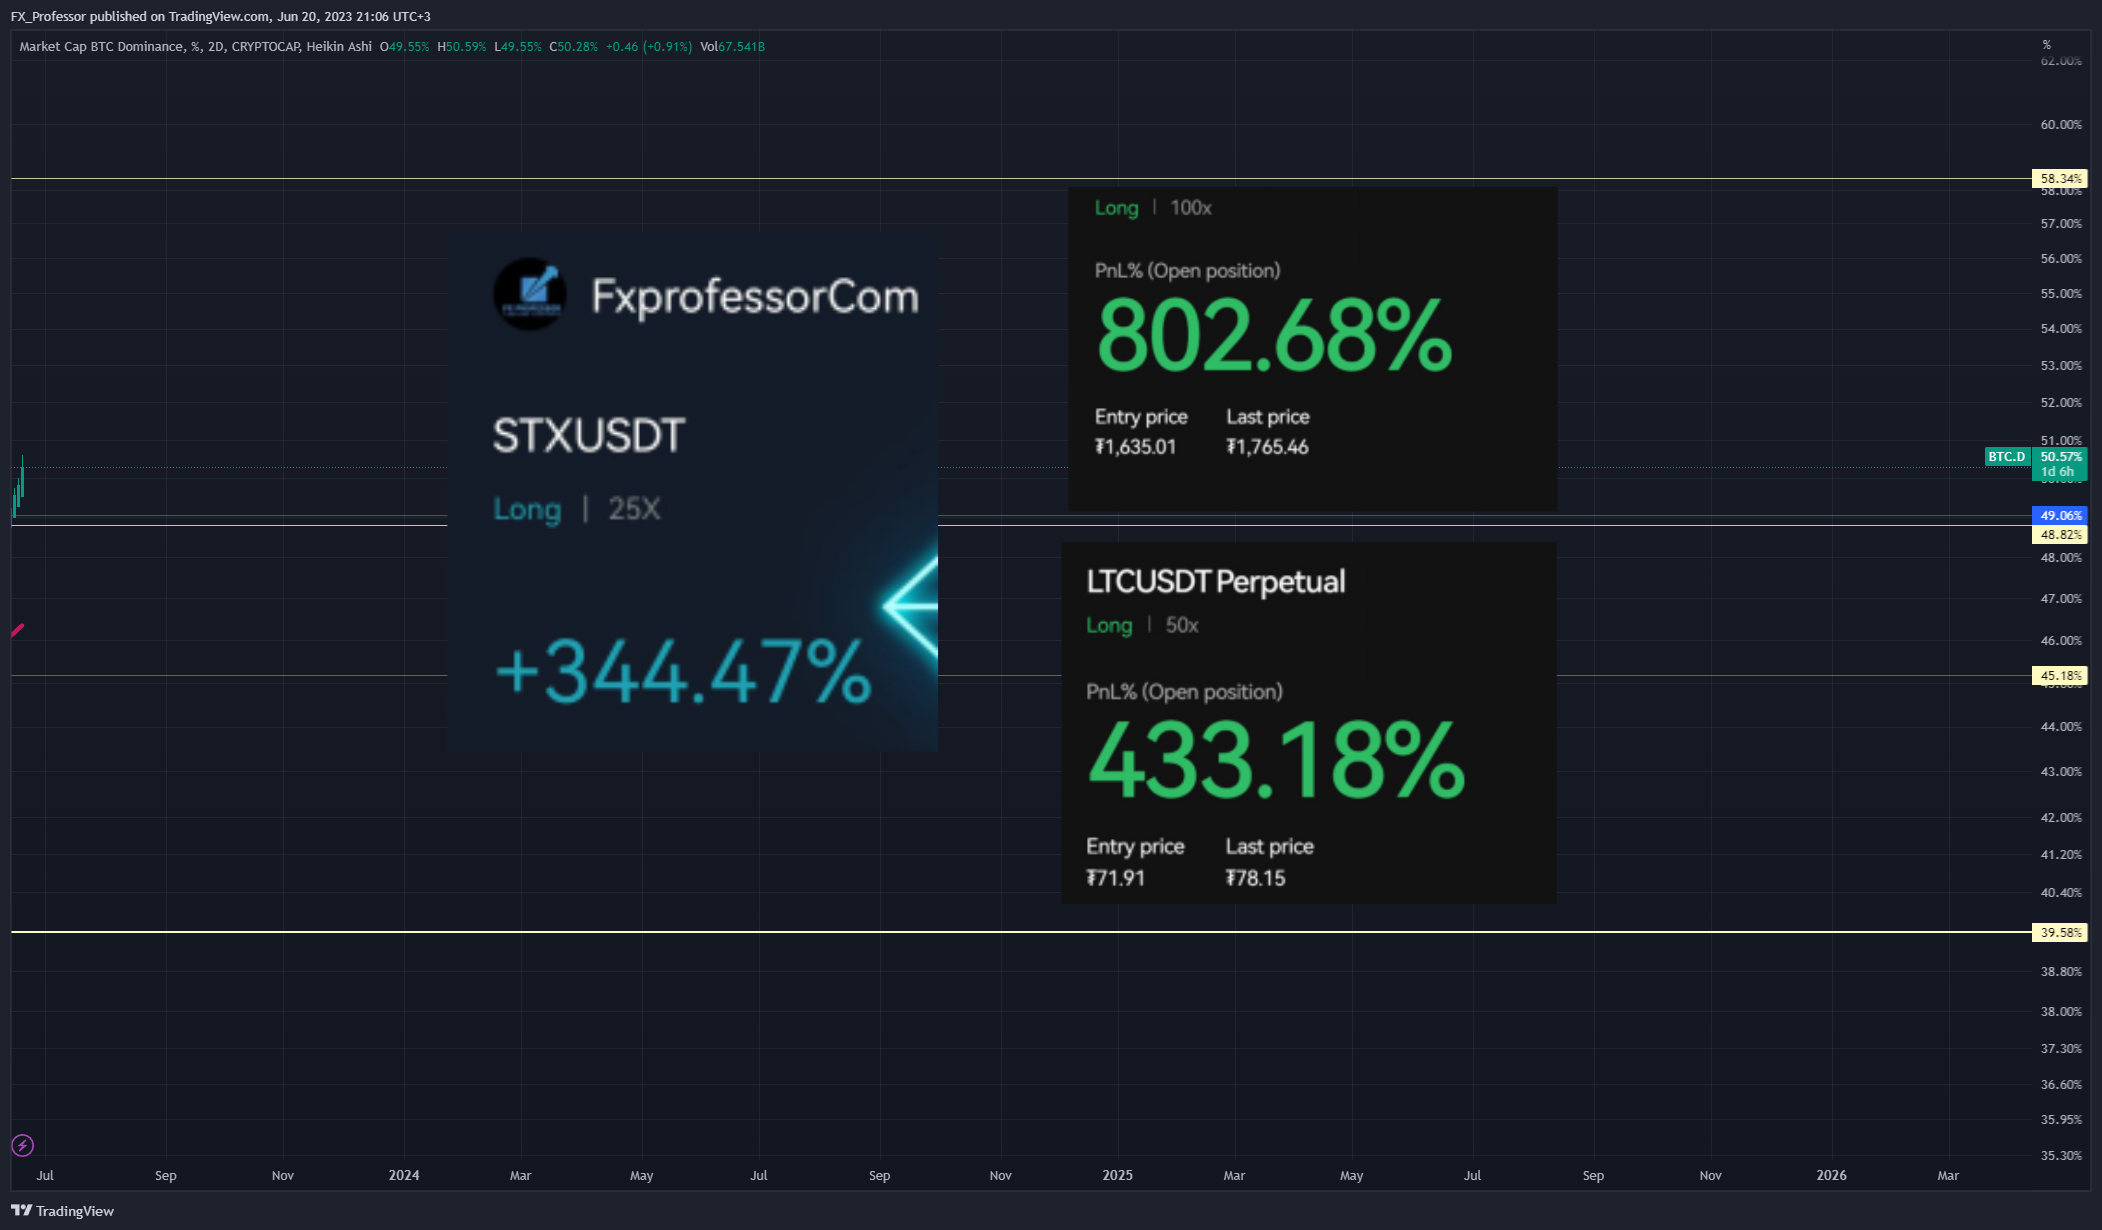This screenshot has height=1230, width=2102.
Task: Select the volume value Vol67.541B
Action: 733,47
